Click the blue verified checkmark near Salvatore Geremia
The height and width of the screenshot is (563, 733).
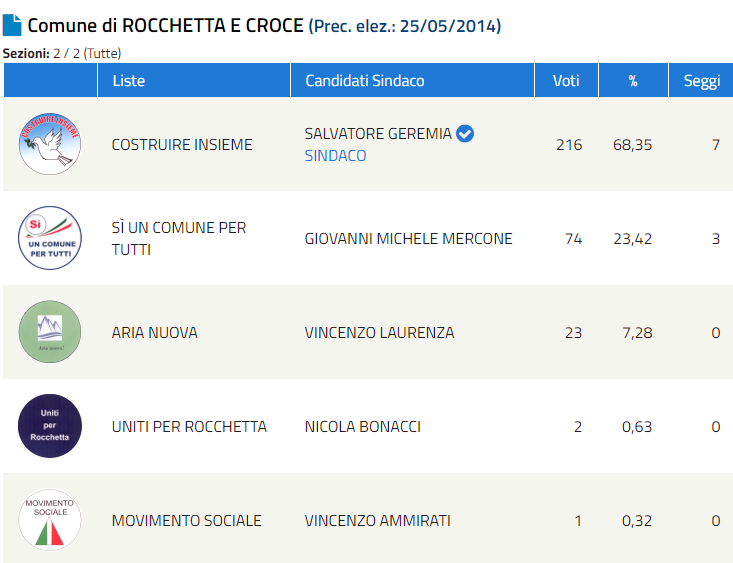pos(465,134)
